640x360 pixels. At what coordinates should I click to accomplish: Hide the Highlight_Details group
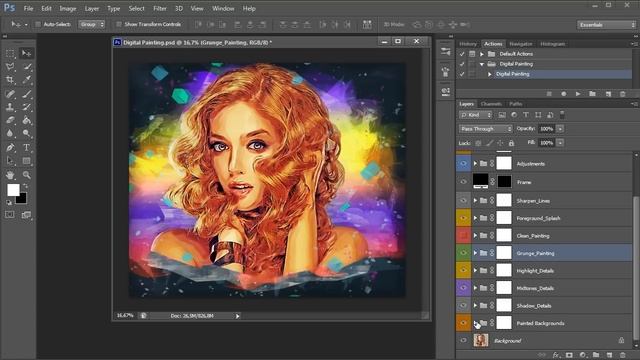[x=463, y=271]
